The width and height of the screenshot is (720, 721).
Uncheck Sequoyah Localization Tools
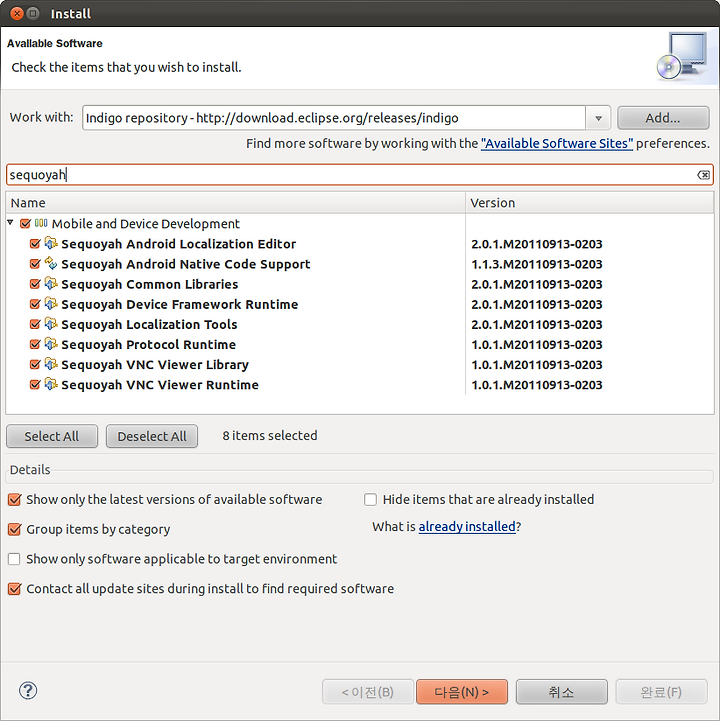pyautogui.click(x=35, y=324)
